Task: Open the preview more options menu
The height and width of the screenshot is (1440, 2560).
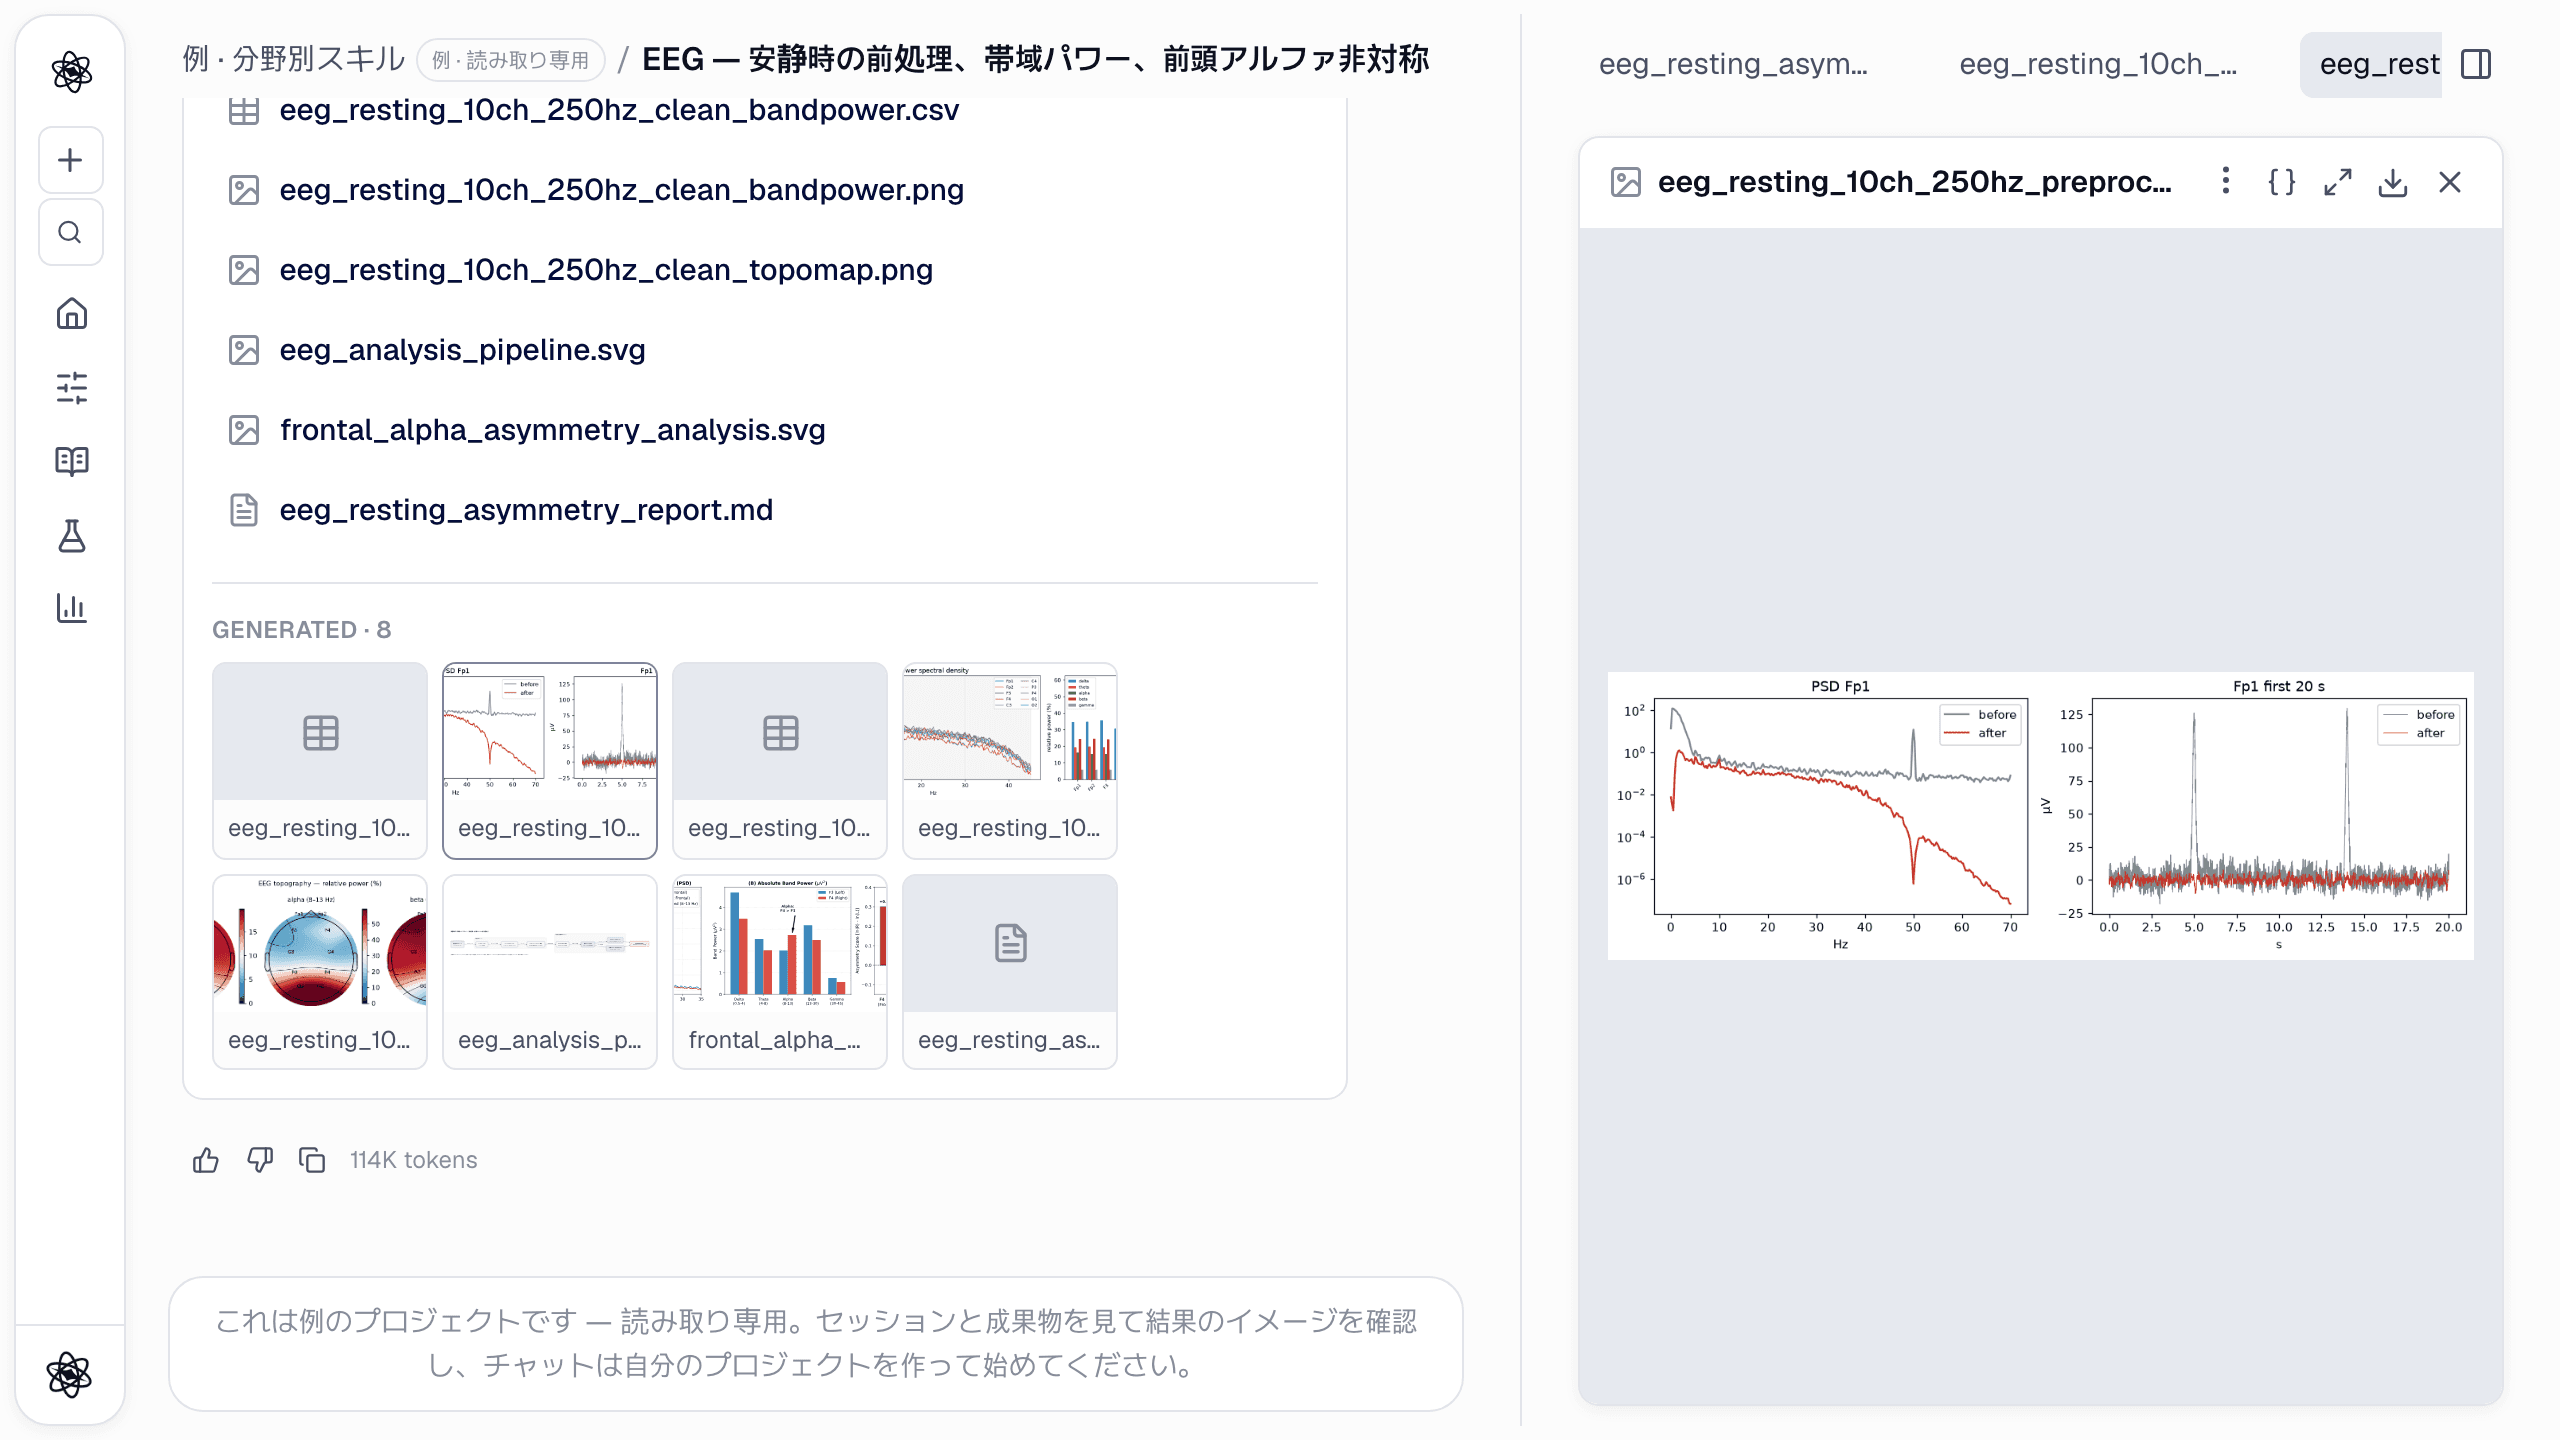Action: tap(2225, 181)
